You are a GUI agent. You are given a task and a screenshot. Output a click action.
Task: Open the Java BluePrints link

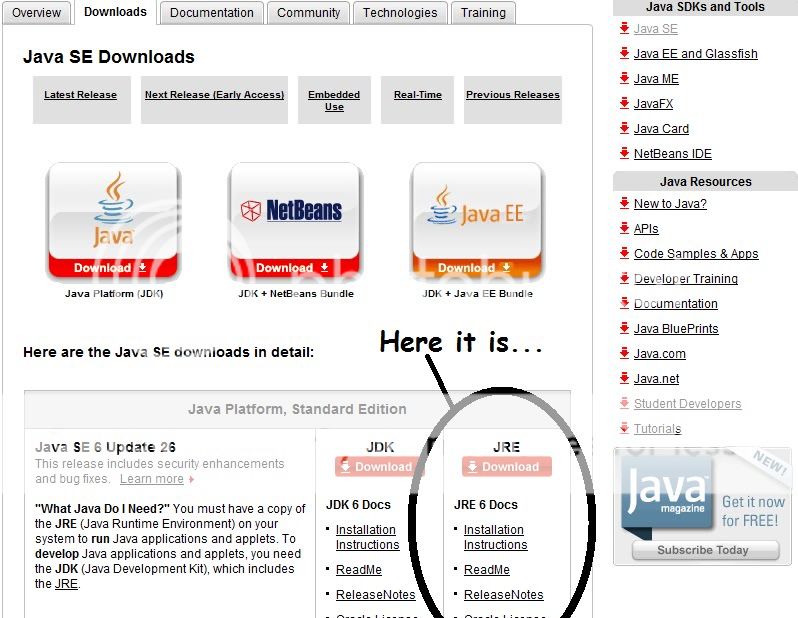676,329
